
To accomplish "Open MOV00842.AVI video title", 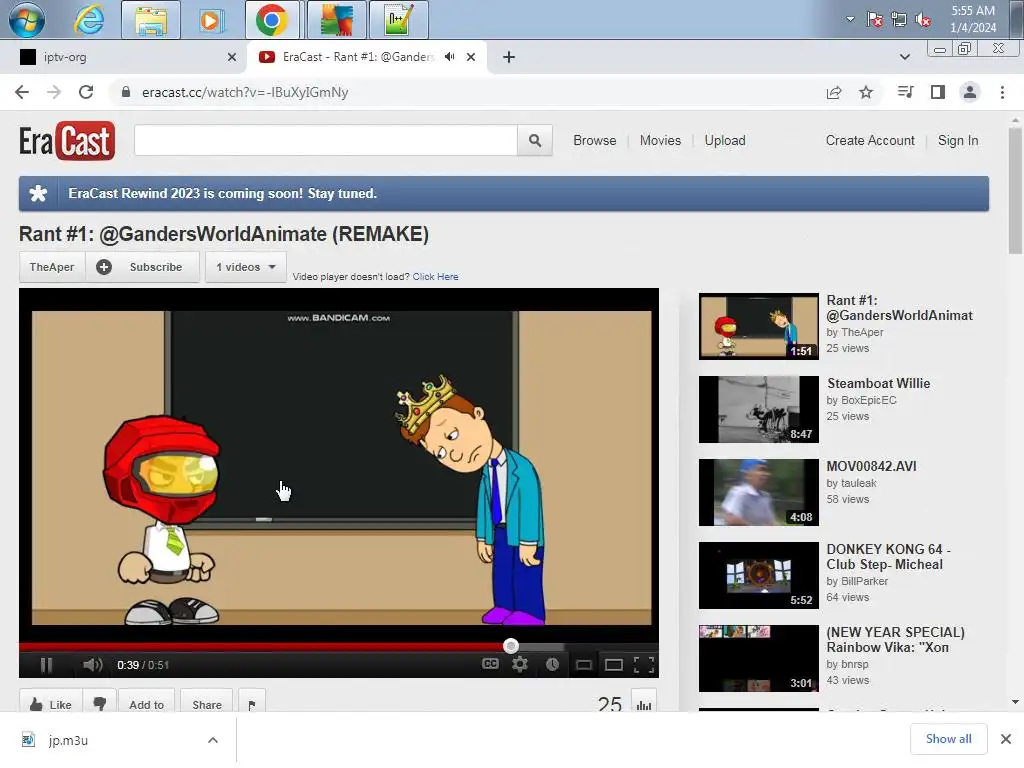I will tap(871, 466).
